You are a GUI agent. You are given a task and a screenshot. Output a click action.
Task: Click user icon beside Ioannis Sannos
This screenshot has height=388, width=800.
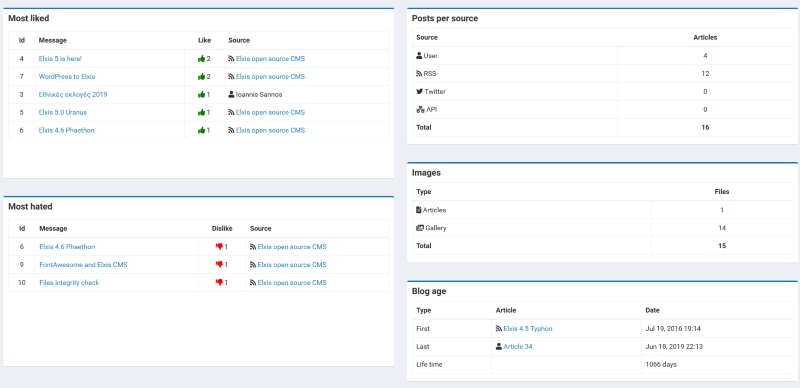(x=231, y=94)
